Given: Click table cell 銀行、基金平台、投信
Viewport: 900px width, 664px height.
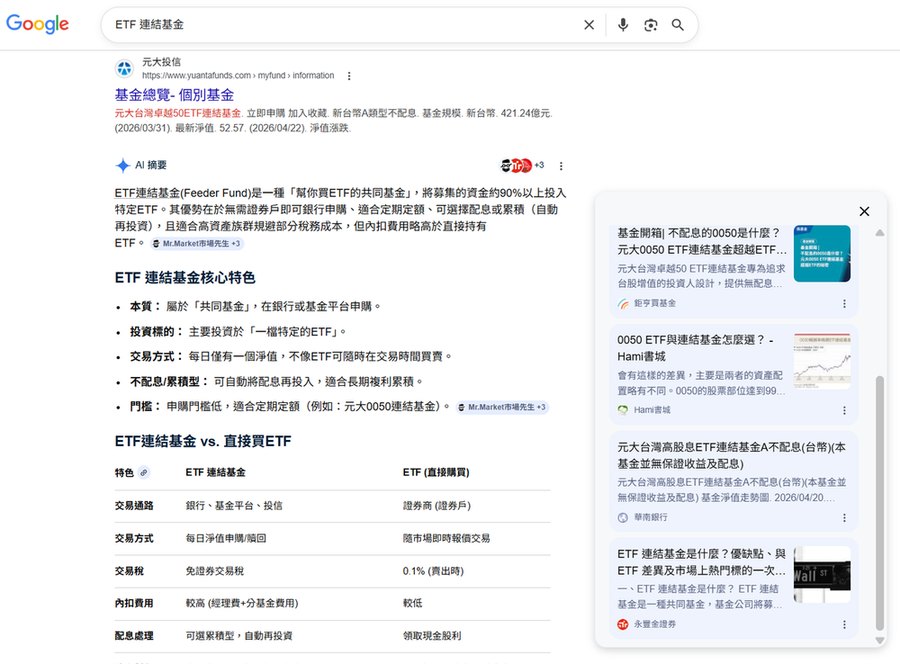Looking at the screenshot, I should pos(234,506).
